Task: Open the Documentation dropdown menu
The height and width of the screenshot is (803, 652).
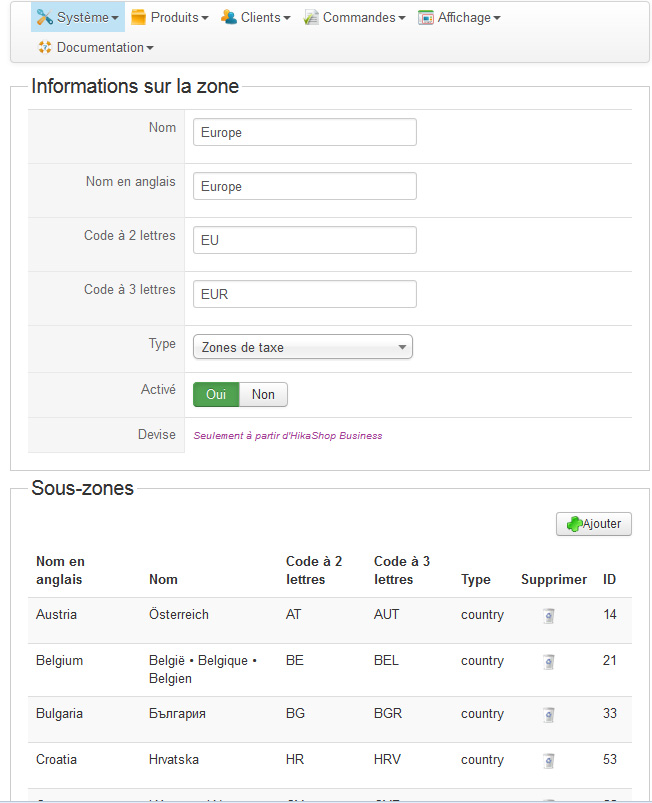Action: coord(105,47)
